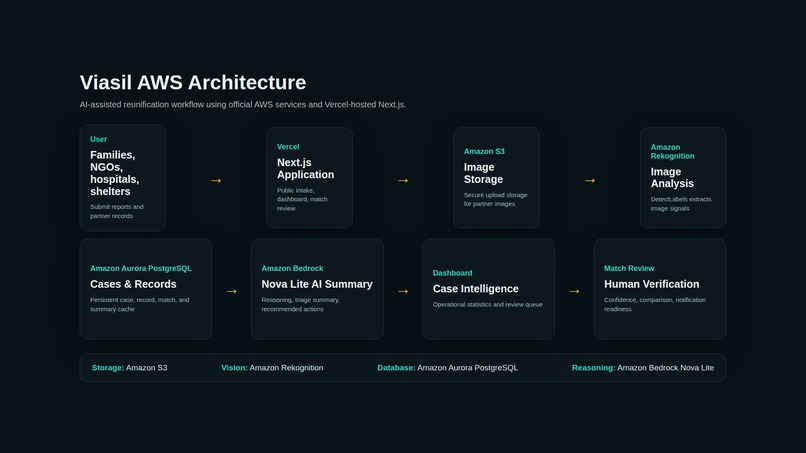Select the 'Amazon Rekognition' card label
The image size is (806, 453).
pos(672,152)
